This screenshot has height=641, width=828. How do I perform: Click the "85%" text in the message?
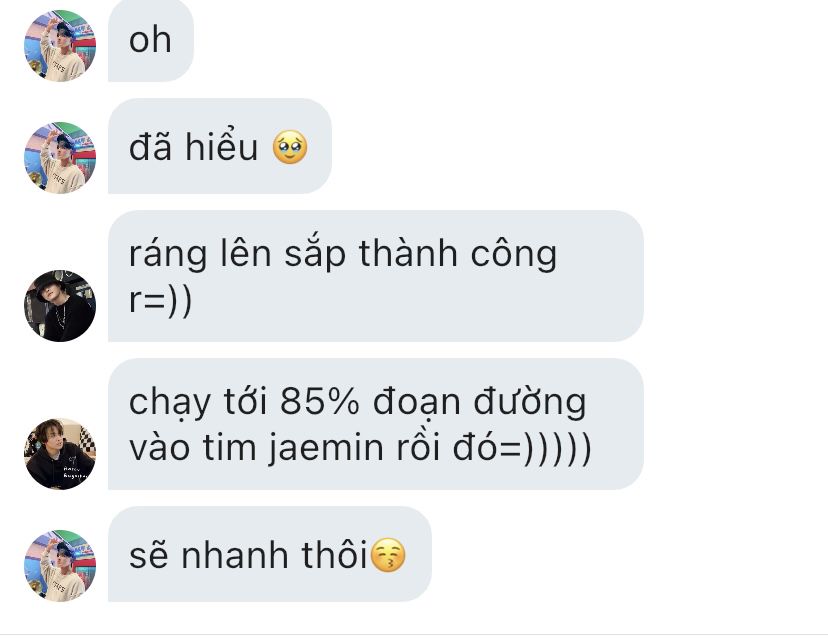tap(319, 401)
